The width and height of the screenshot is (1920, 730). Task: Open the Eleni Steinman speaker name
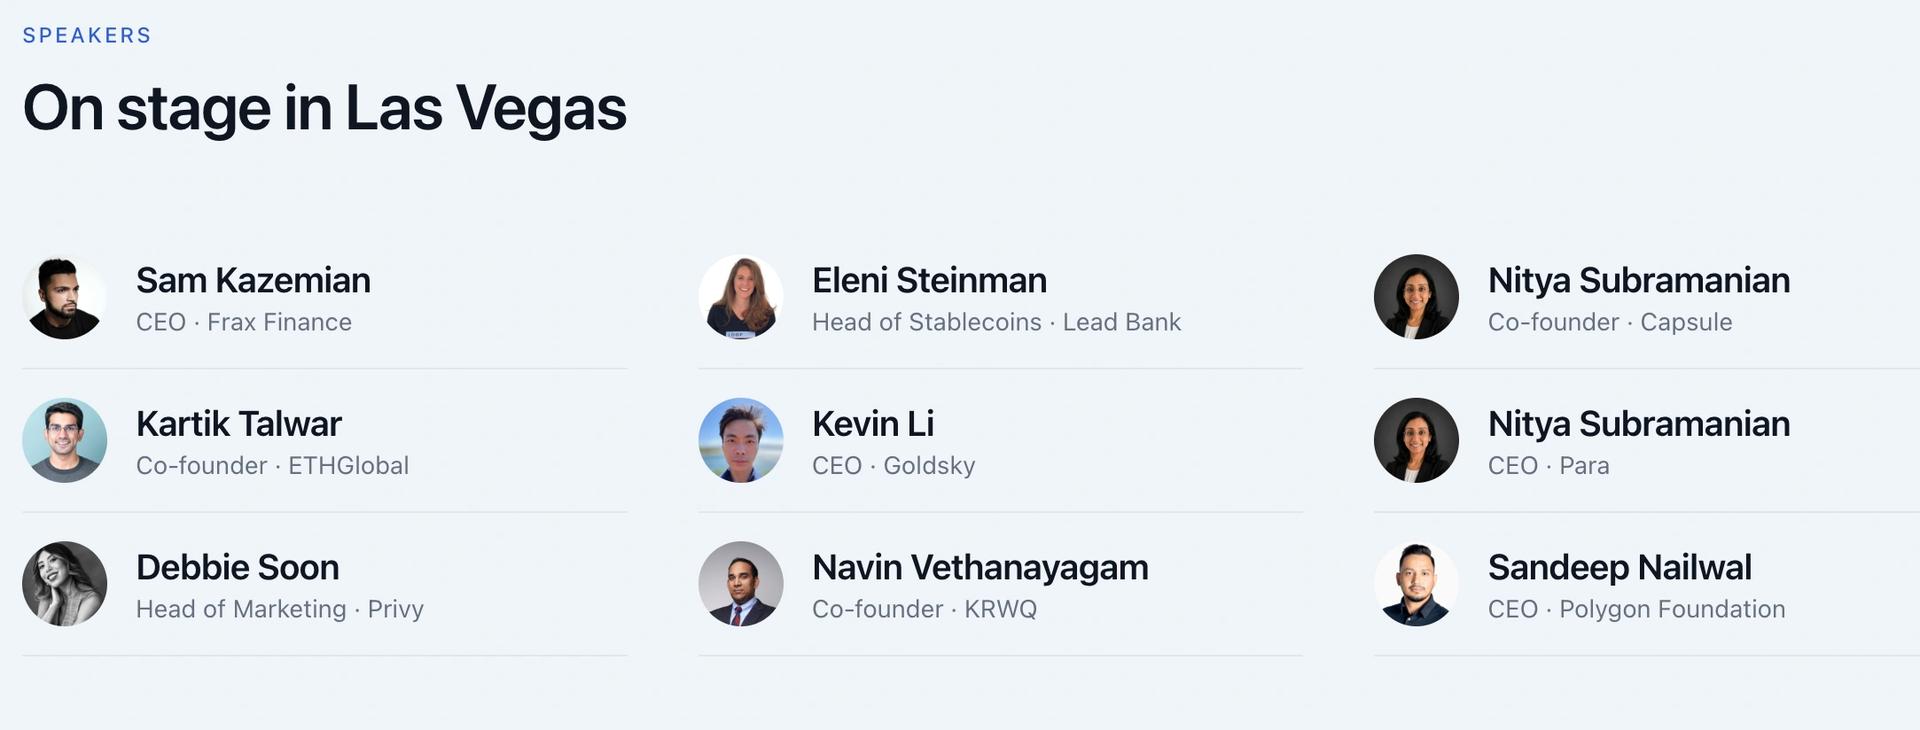pos(929,280)
